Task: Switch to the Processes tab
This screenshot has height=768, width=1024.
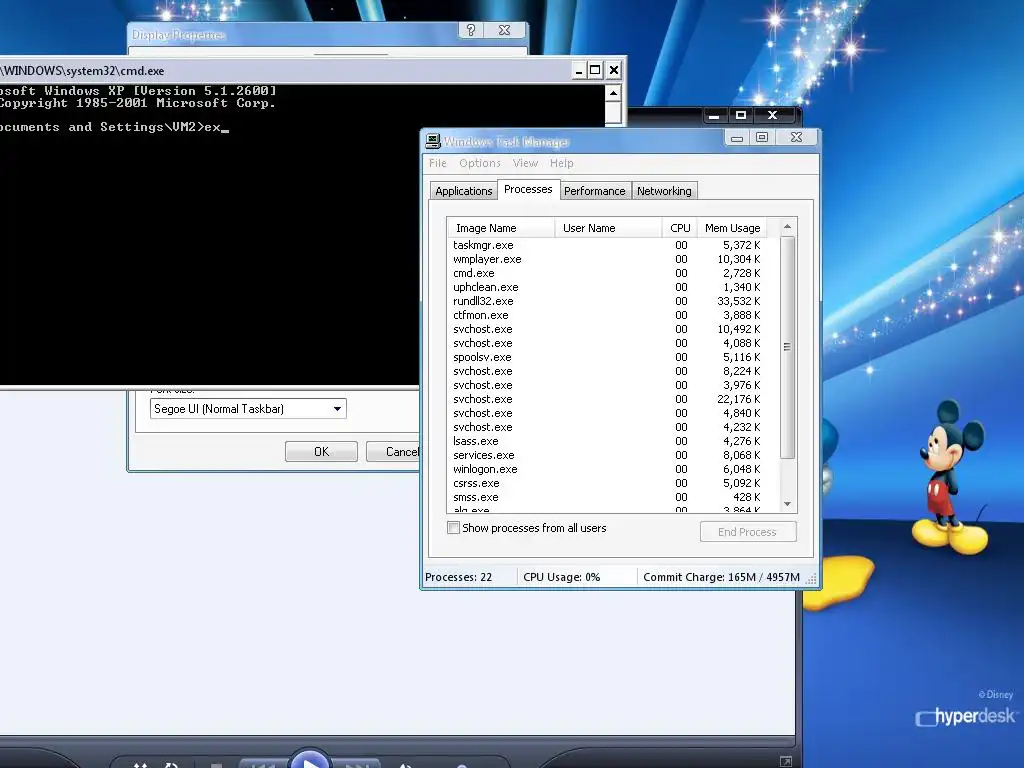Action: coord(528,189)
